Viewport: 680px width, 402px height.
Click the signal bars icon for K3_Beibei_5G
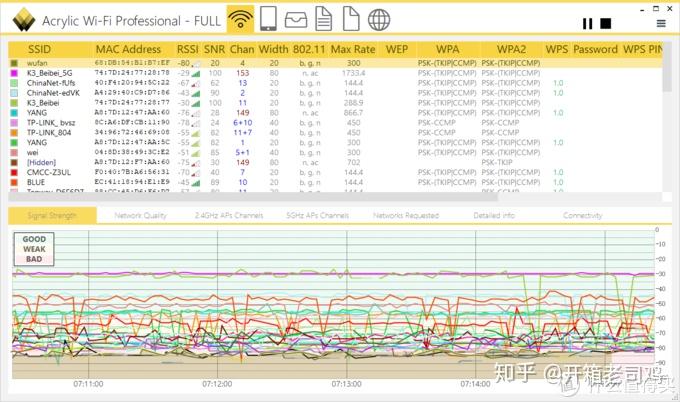point(196,74)
